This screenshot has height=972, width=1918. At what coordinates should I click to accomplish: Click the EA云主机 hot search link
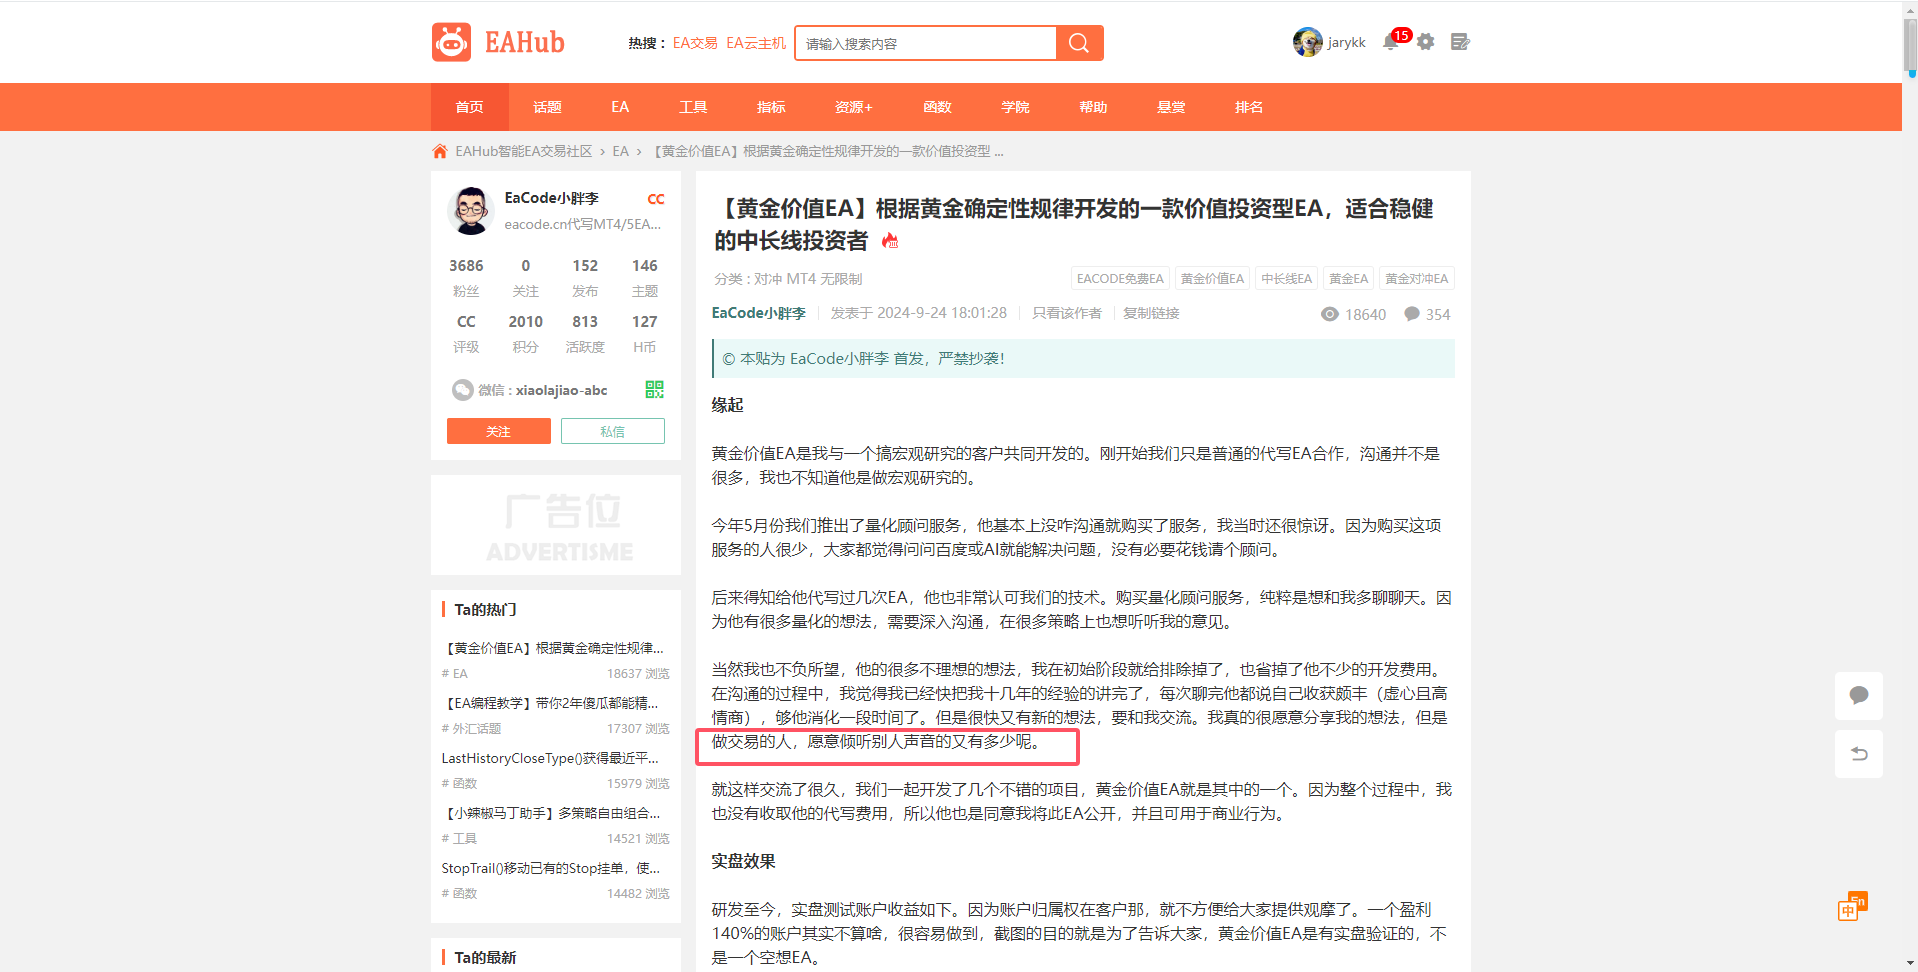pos(756,43)
